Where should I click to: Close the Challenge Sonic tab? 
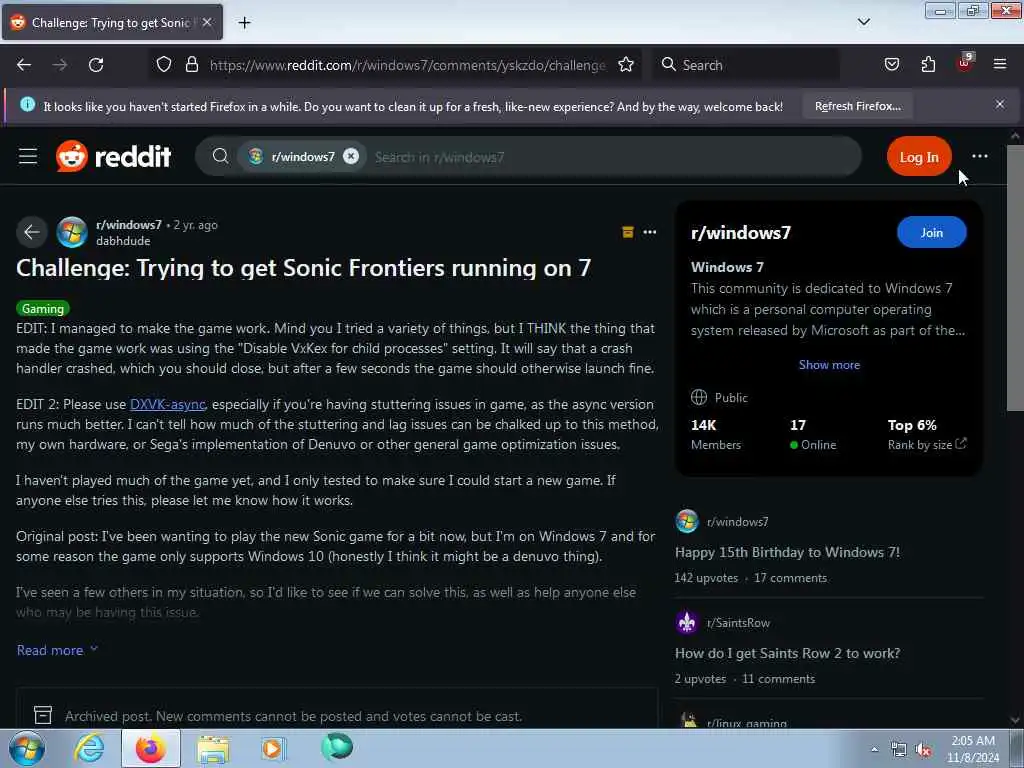pos(207,22)
